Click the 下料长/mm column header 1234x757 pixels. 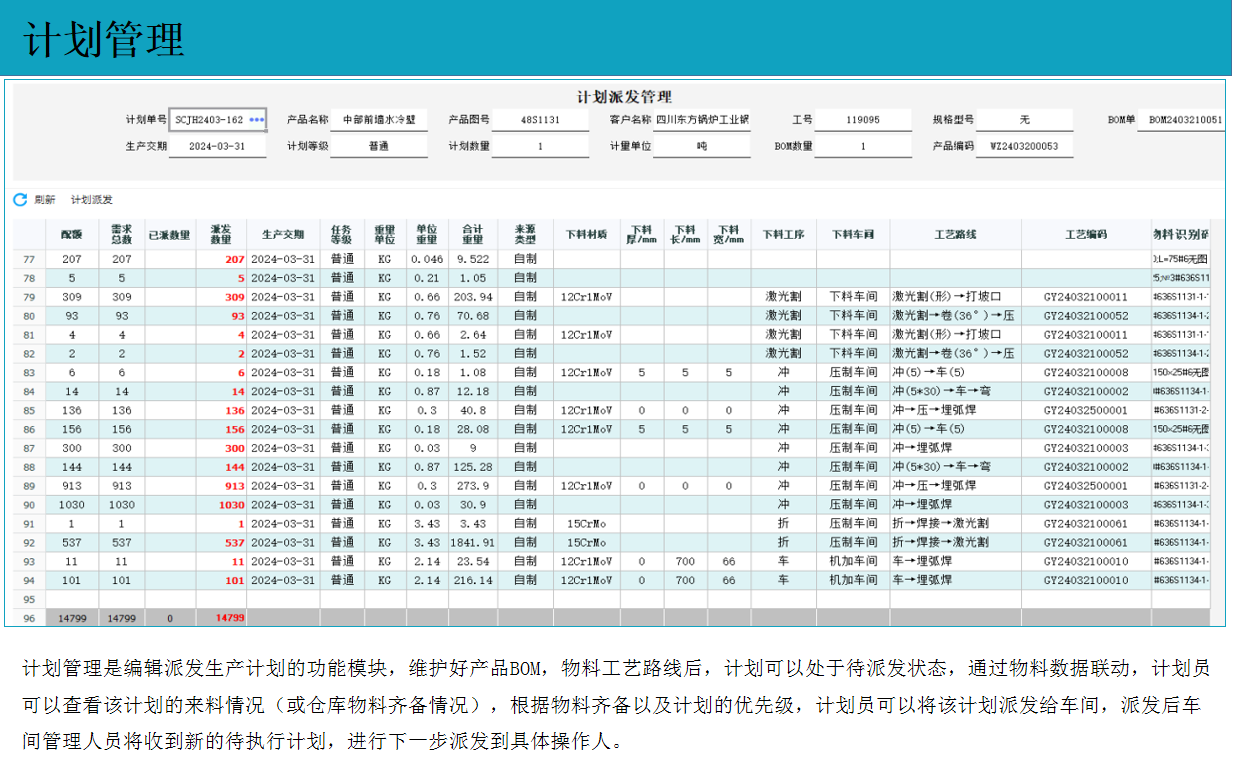[685, 234]
